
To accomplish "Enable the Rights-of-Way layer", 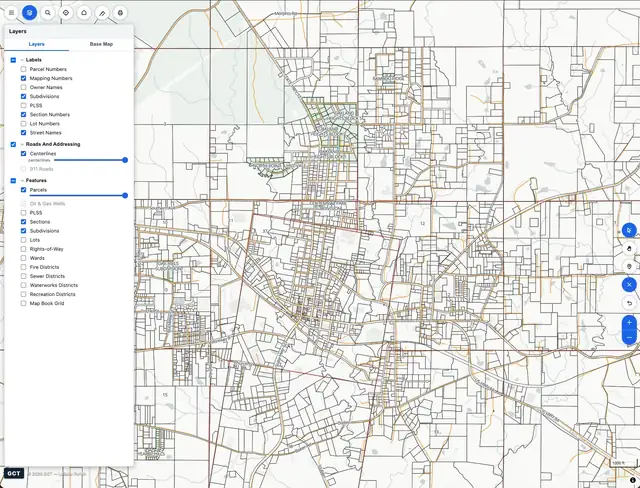I will click(x=23, y=249).
